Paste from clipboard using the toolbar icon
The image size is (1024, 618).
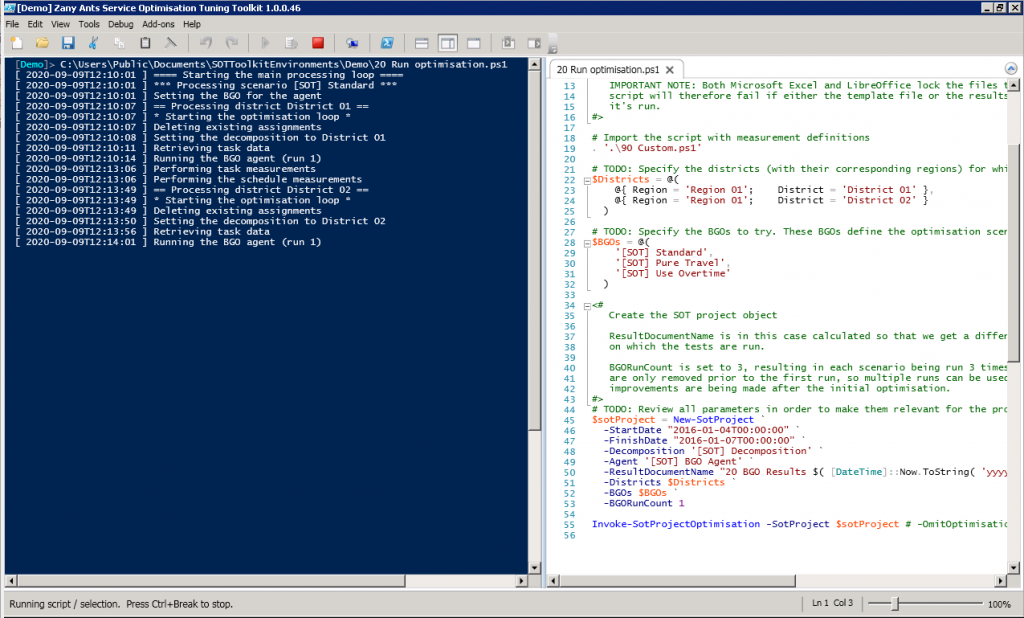click(145, 43)
